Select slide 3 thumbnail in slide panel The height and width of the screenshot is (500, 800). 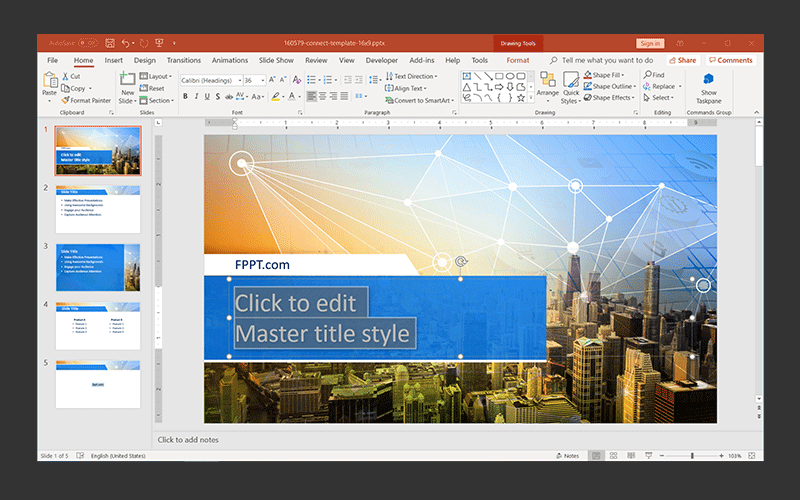click(x=98, y=268)
